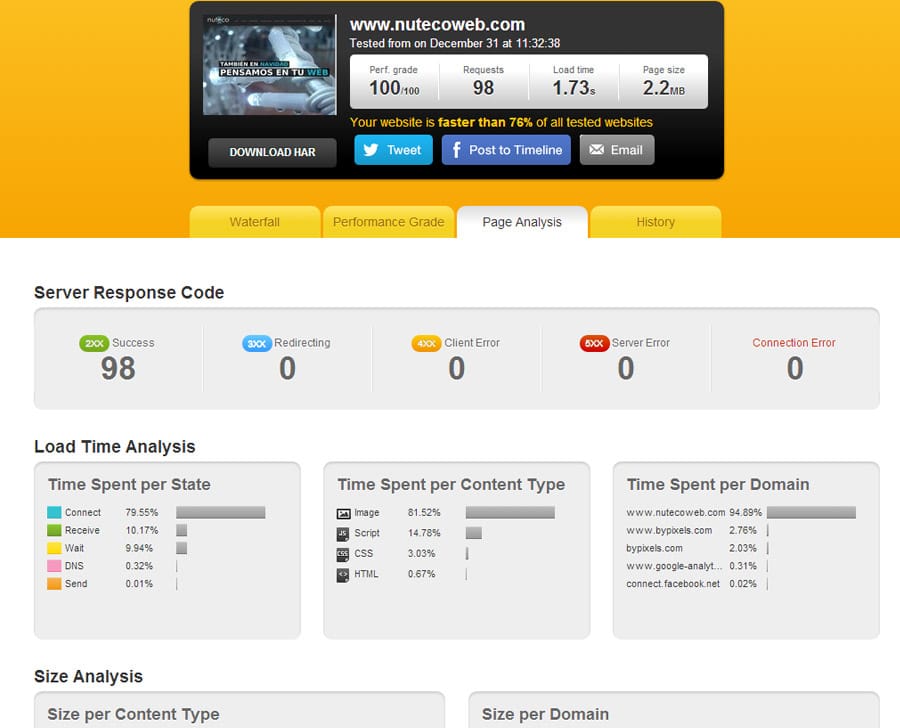This screenshot has height=728, width=900.
Task: Click the CSS content type icon
Action: point(343,555)
